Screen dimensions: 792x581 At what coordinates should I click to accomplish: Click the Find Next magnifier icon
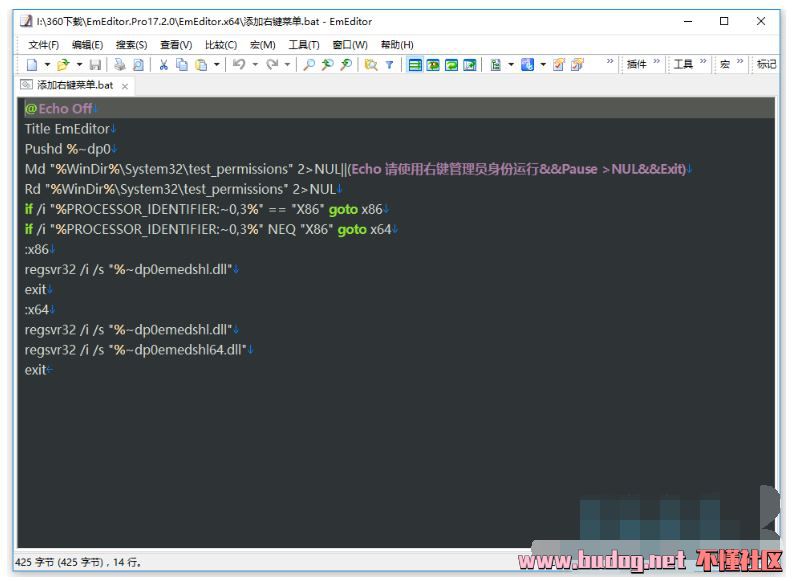pos(346,65)
